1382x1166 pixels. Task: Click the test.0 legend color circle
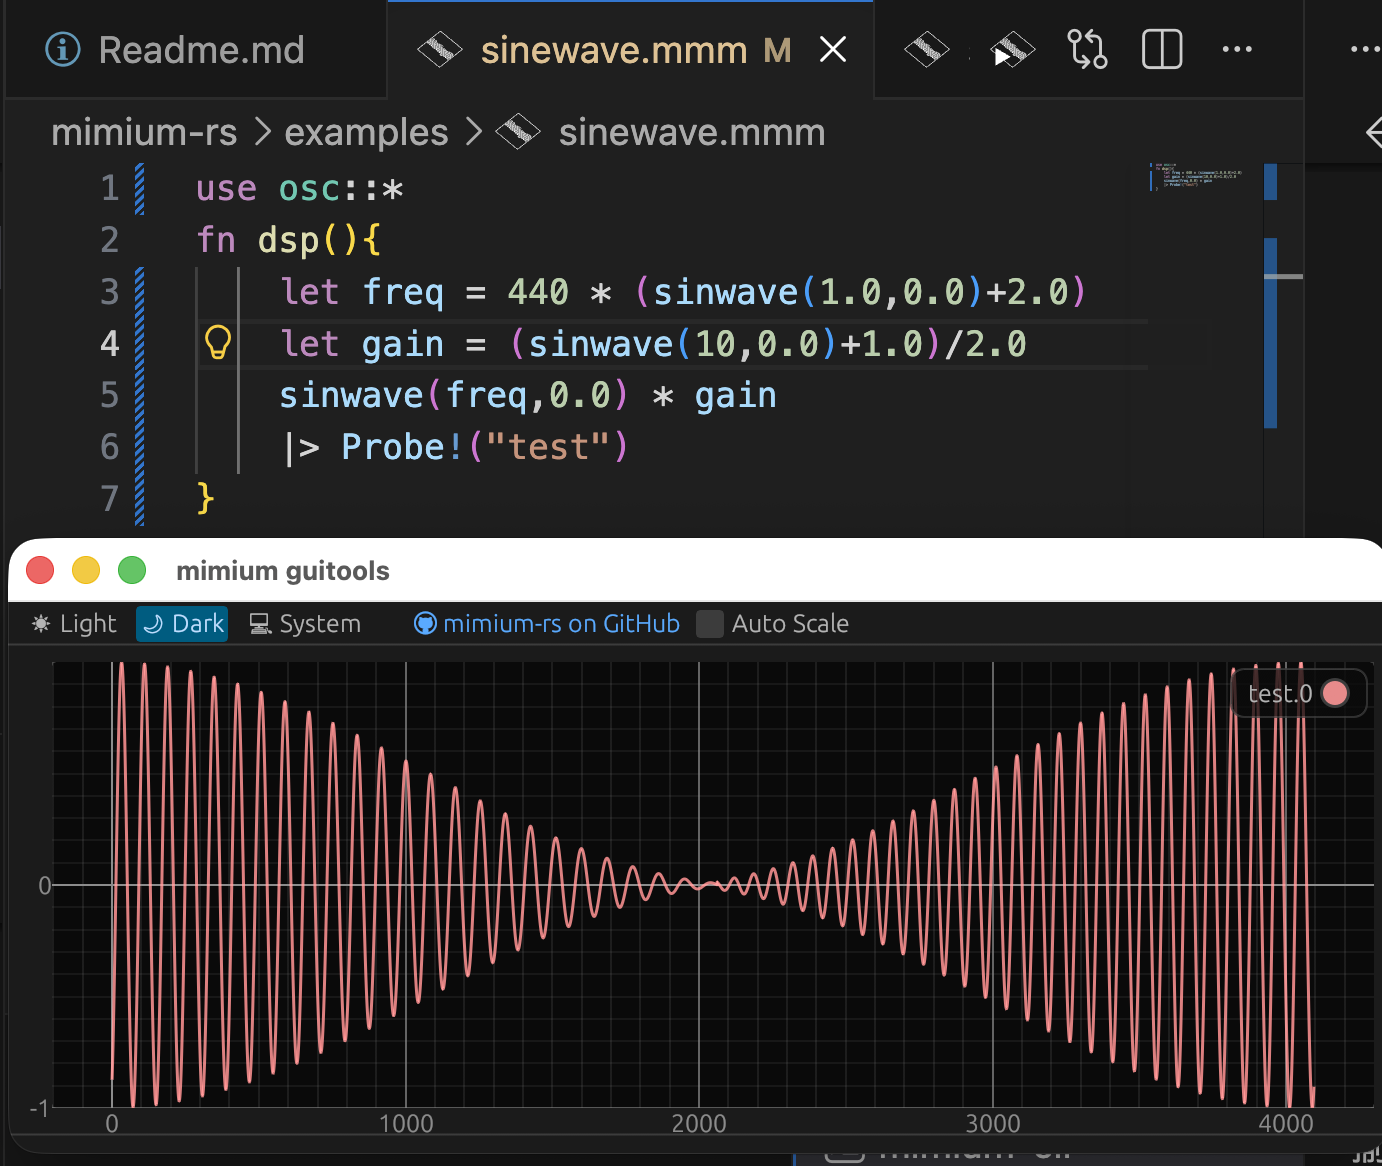coord(1334,693)
